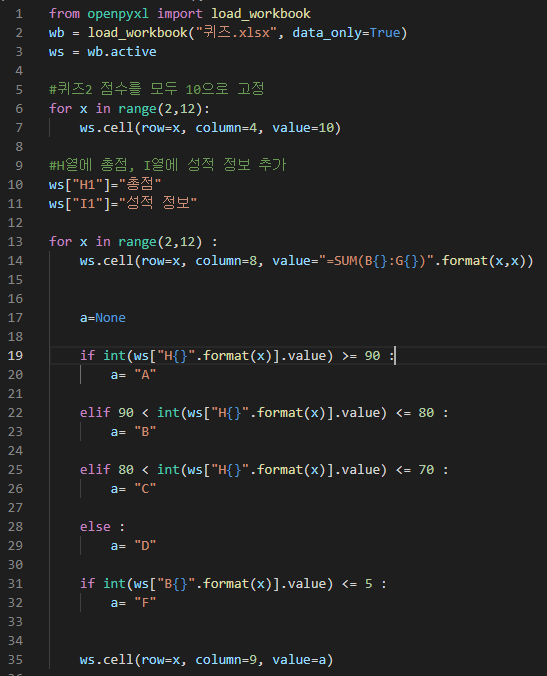Click line number 13 in the gutter
The image size is (547, 676).
pyautogui.click(x=15, y=241)
